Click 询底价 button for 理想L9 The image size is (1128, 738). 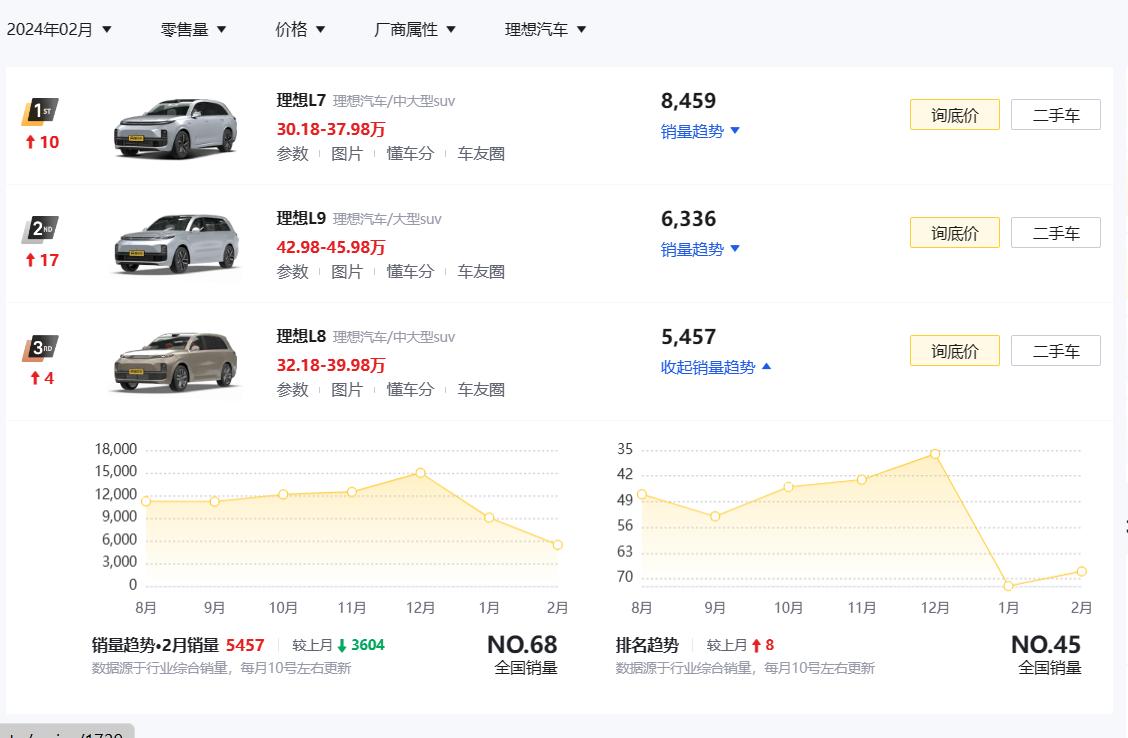(x=955, y=232)
